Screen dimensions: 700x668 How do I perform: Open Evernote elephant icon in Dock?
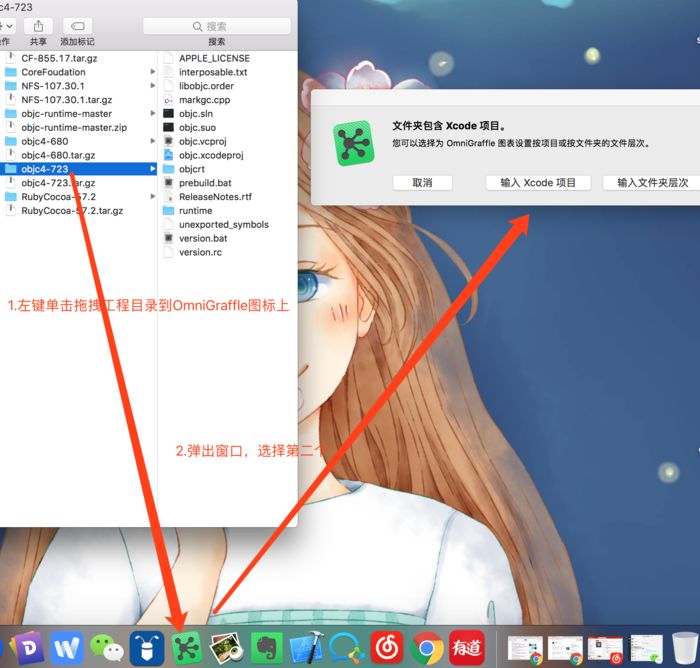[x=267, y=648]
